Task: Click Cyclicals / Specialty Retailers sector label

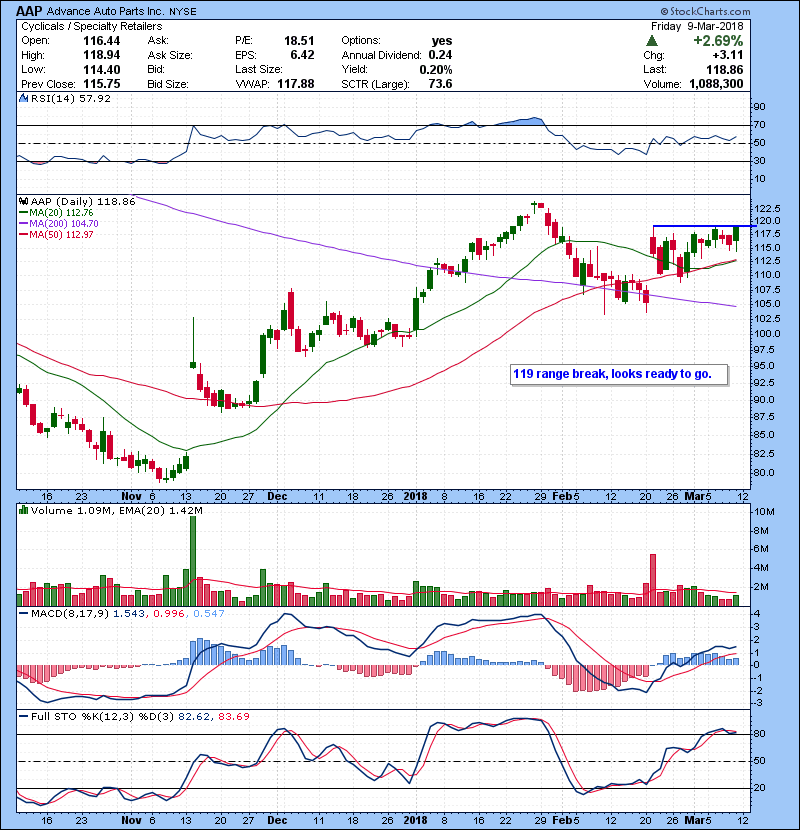Action: [x=92, y=26]
